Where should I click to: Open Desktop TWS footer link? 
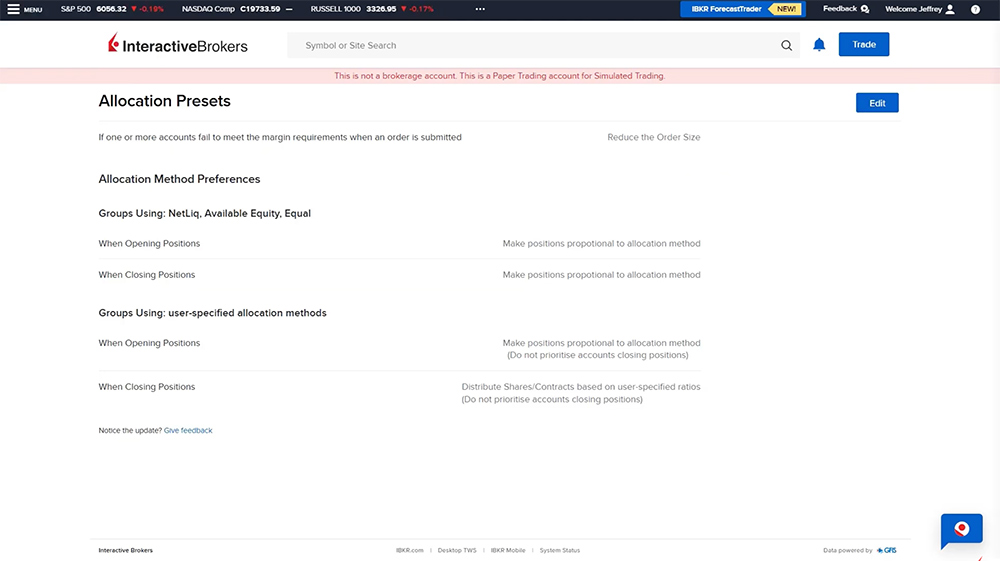(457, 550)
